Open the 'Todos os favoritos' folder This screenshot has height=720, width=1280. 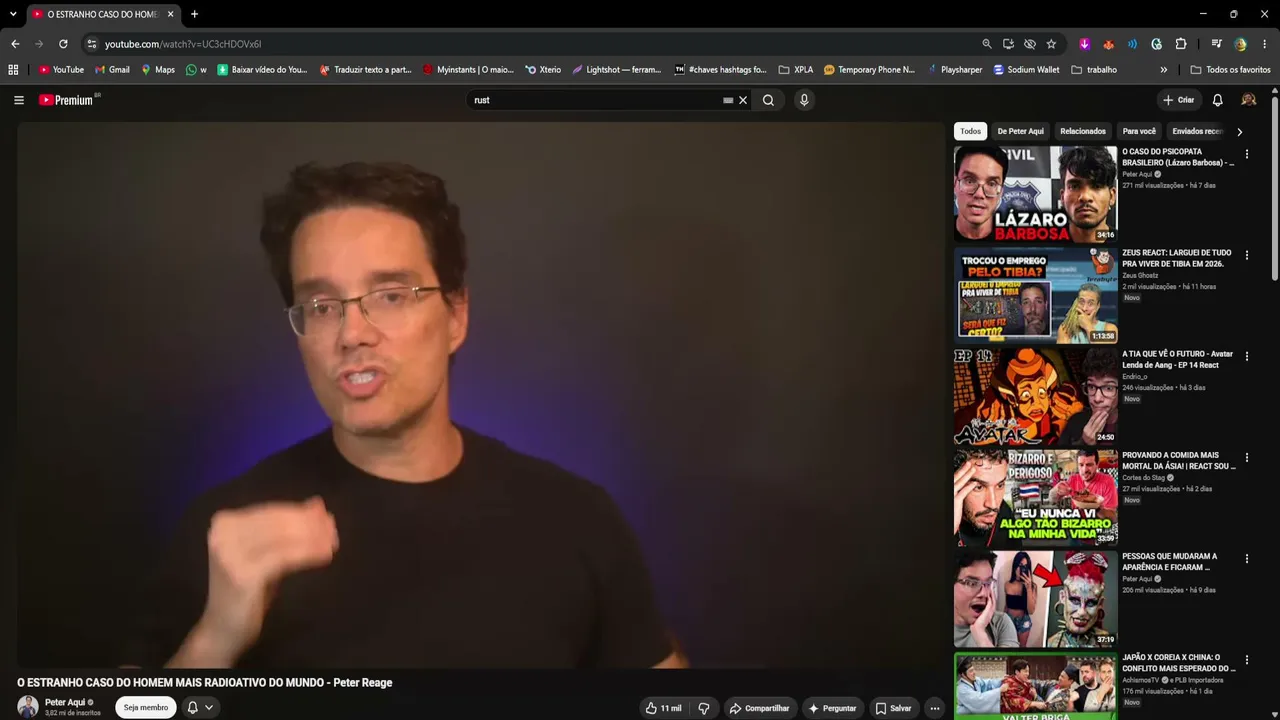click(x=1230, y=70)
